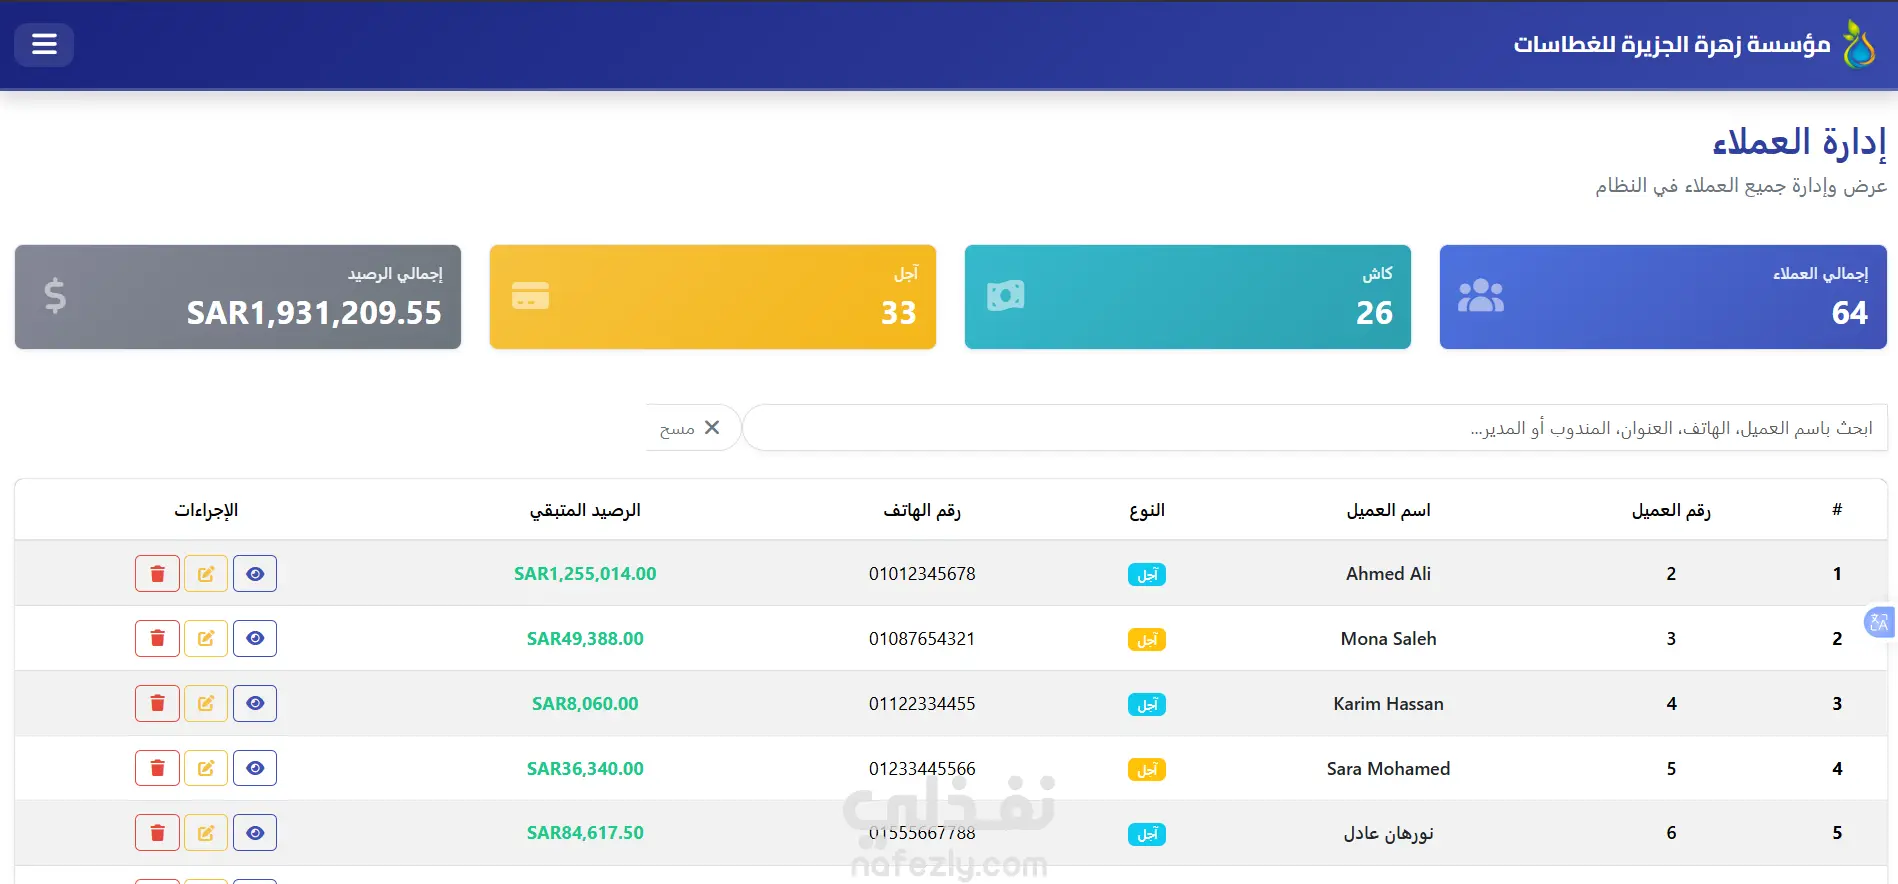Delete customer نورهان عادل
The height and width of the screenshot is (884, 1898).
pyautogui.click(x=157, y=833)
